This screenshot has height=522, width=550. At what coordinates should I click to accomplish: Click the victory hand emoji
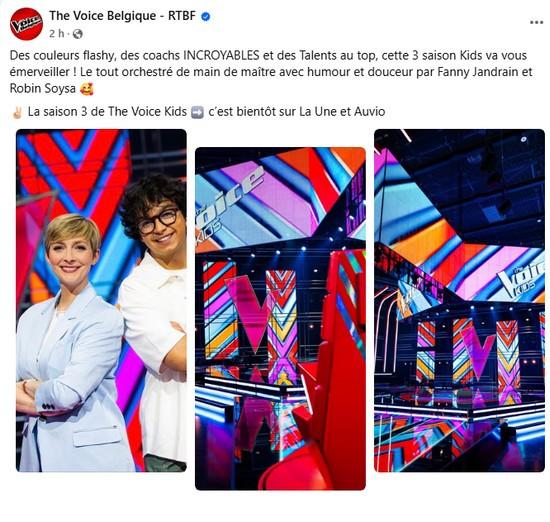click(17, 112)
